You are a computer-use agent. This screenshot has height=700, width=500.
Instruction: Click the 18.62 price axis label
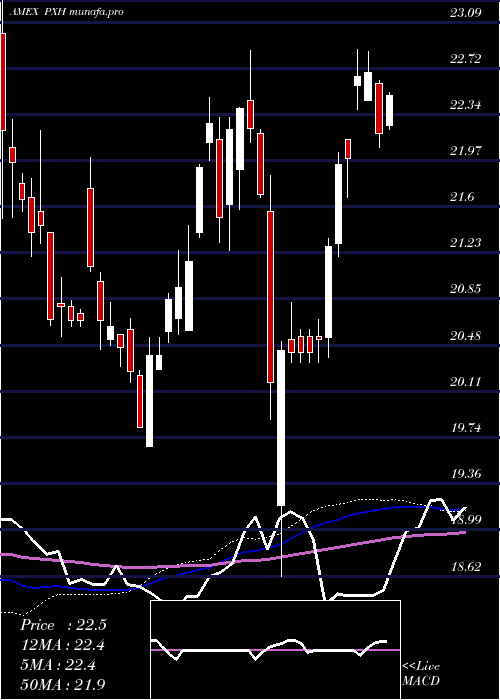pyautogui.click(x=466, y=567)
